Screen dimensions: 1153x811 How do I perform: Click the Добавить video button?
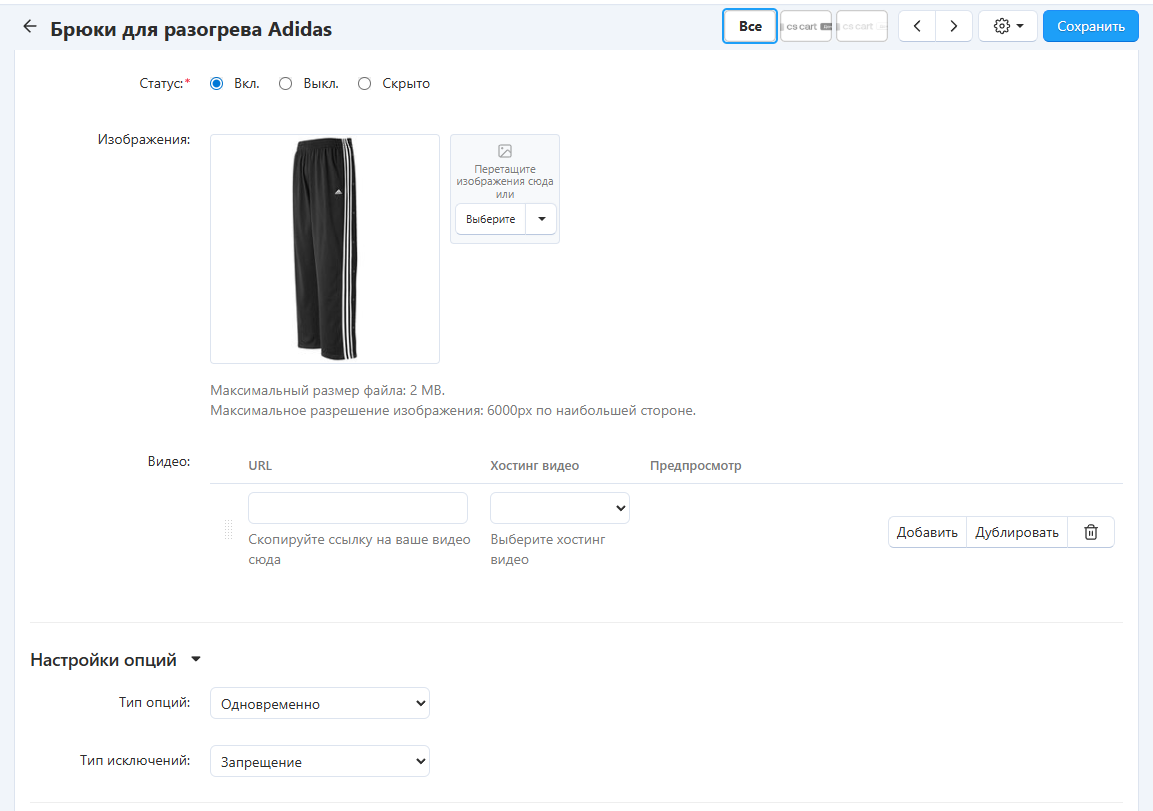[x=927, y=532]
